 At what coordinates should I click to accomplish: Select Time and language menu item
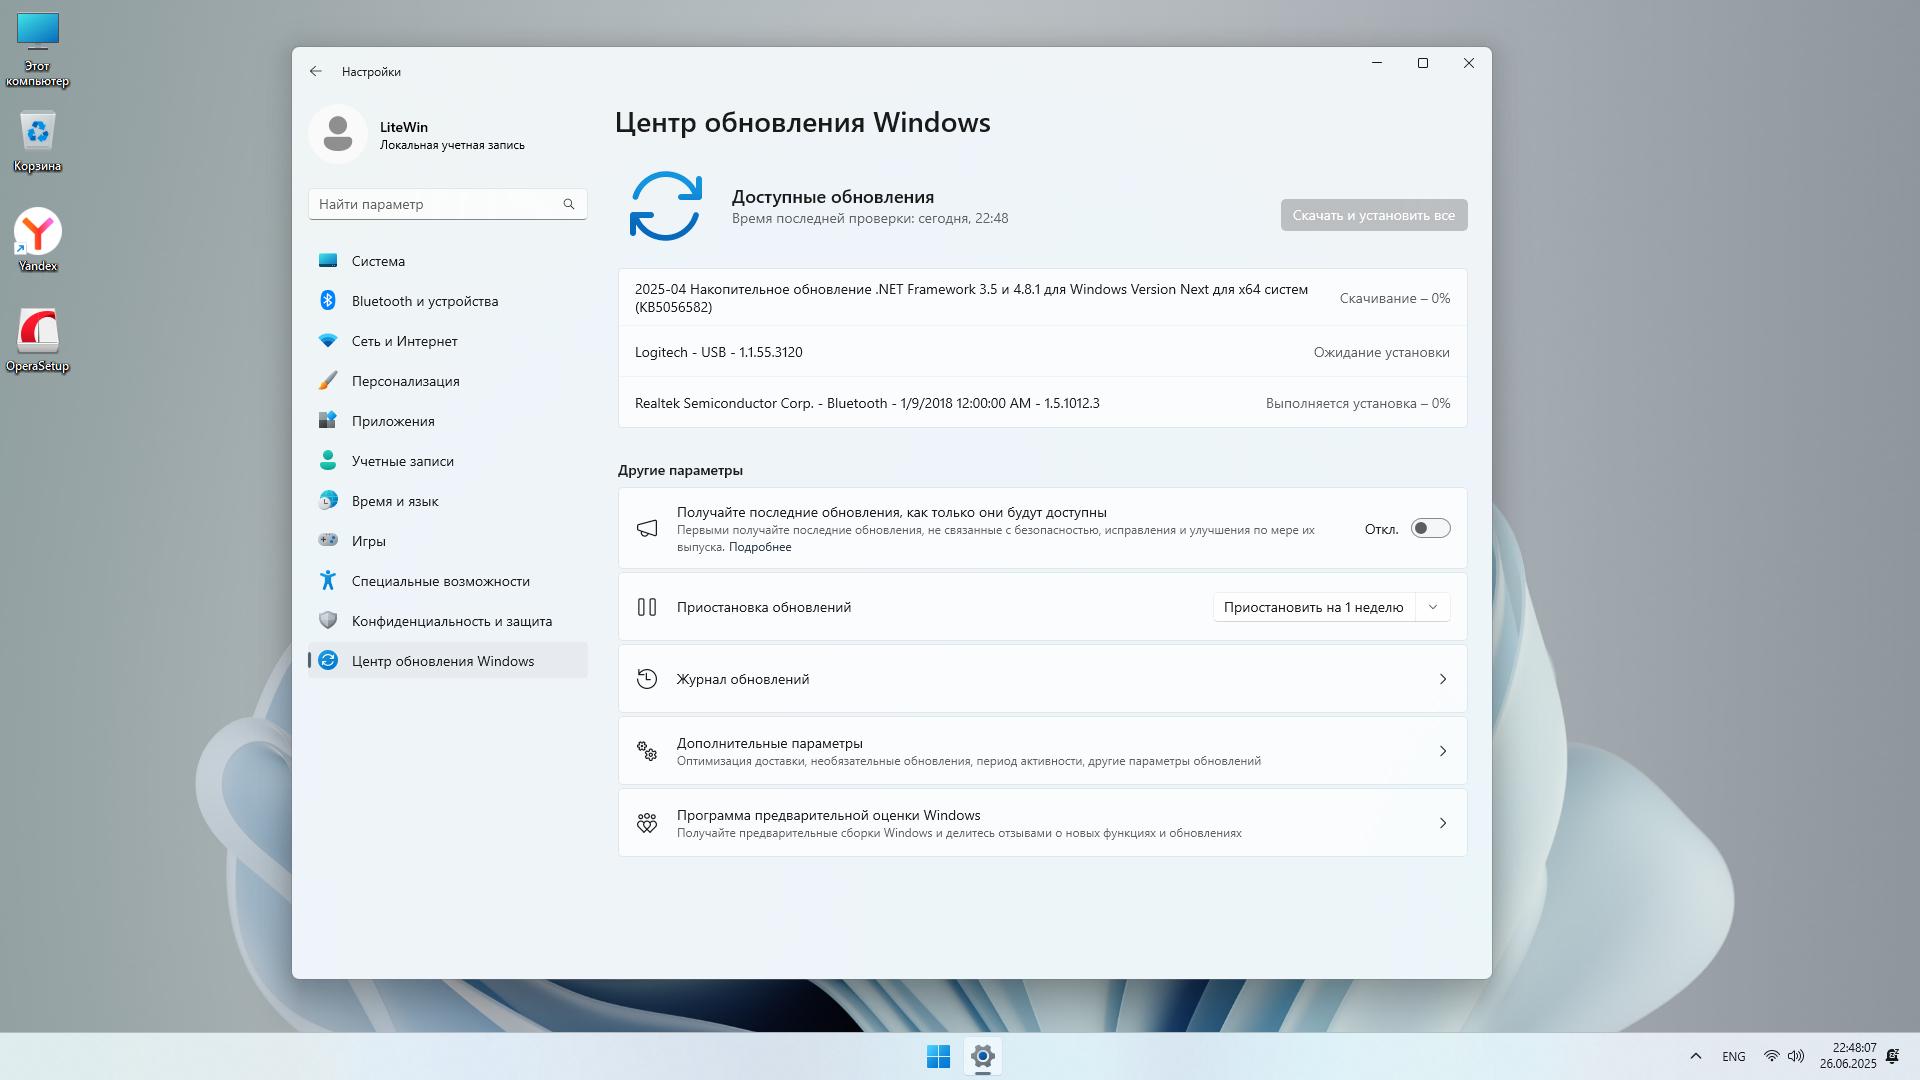[x=395, y=501]
